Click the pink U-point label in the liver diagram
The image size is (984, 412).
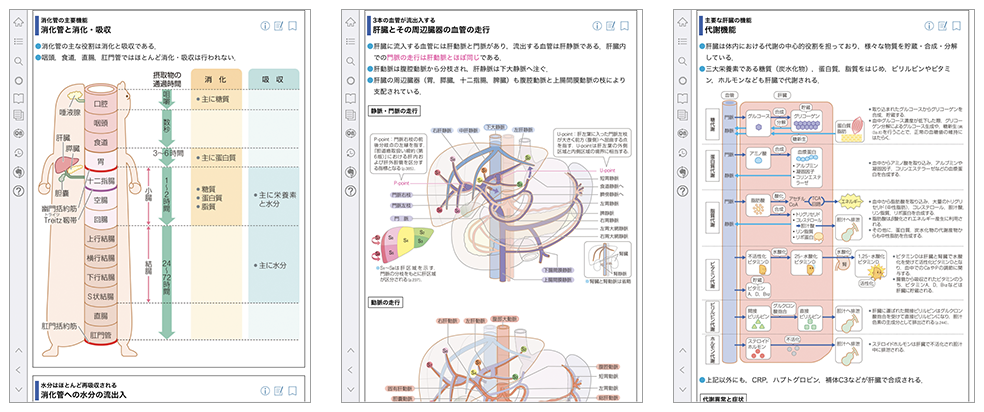coord(607,170)
